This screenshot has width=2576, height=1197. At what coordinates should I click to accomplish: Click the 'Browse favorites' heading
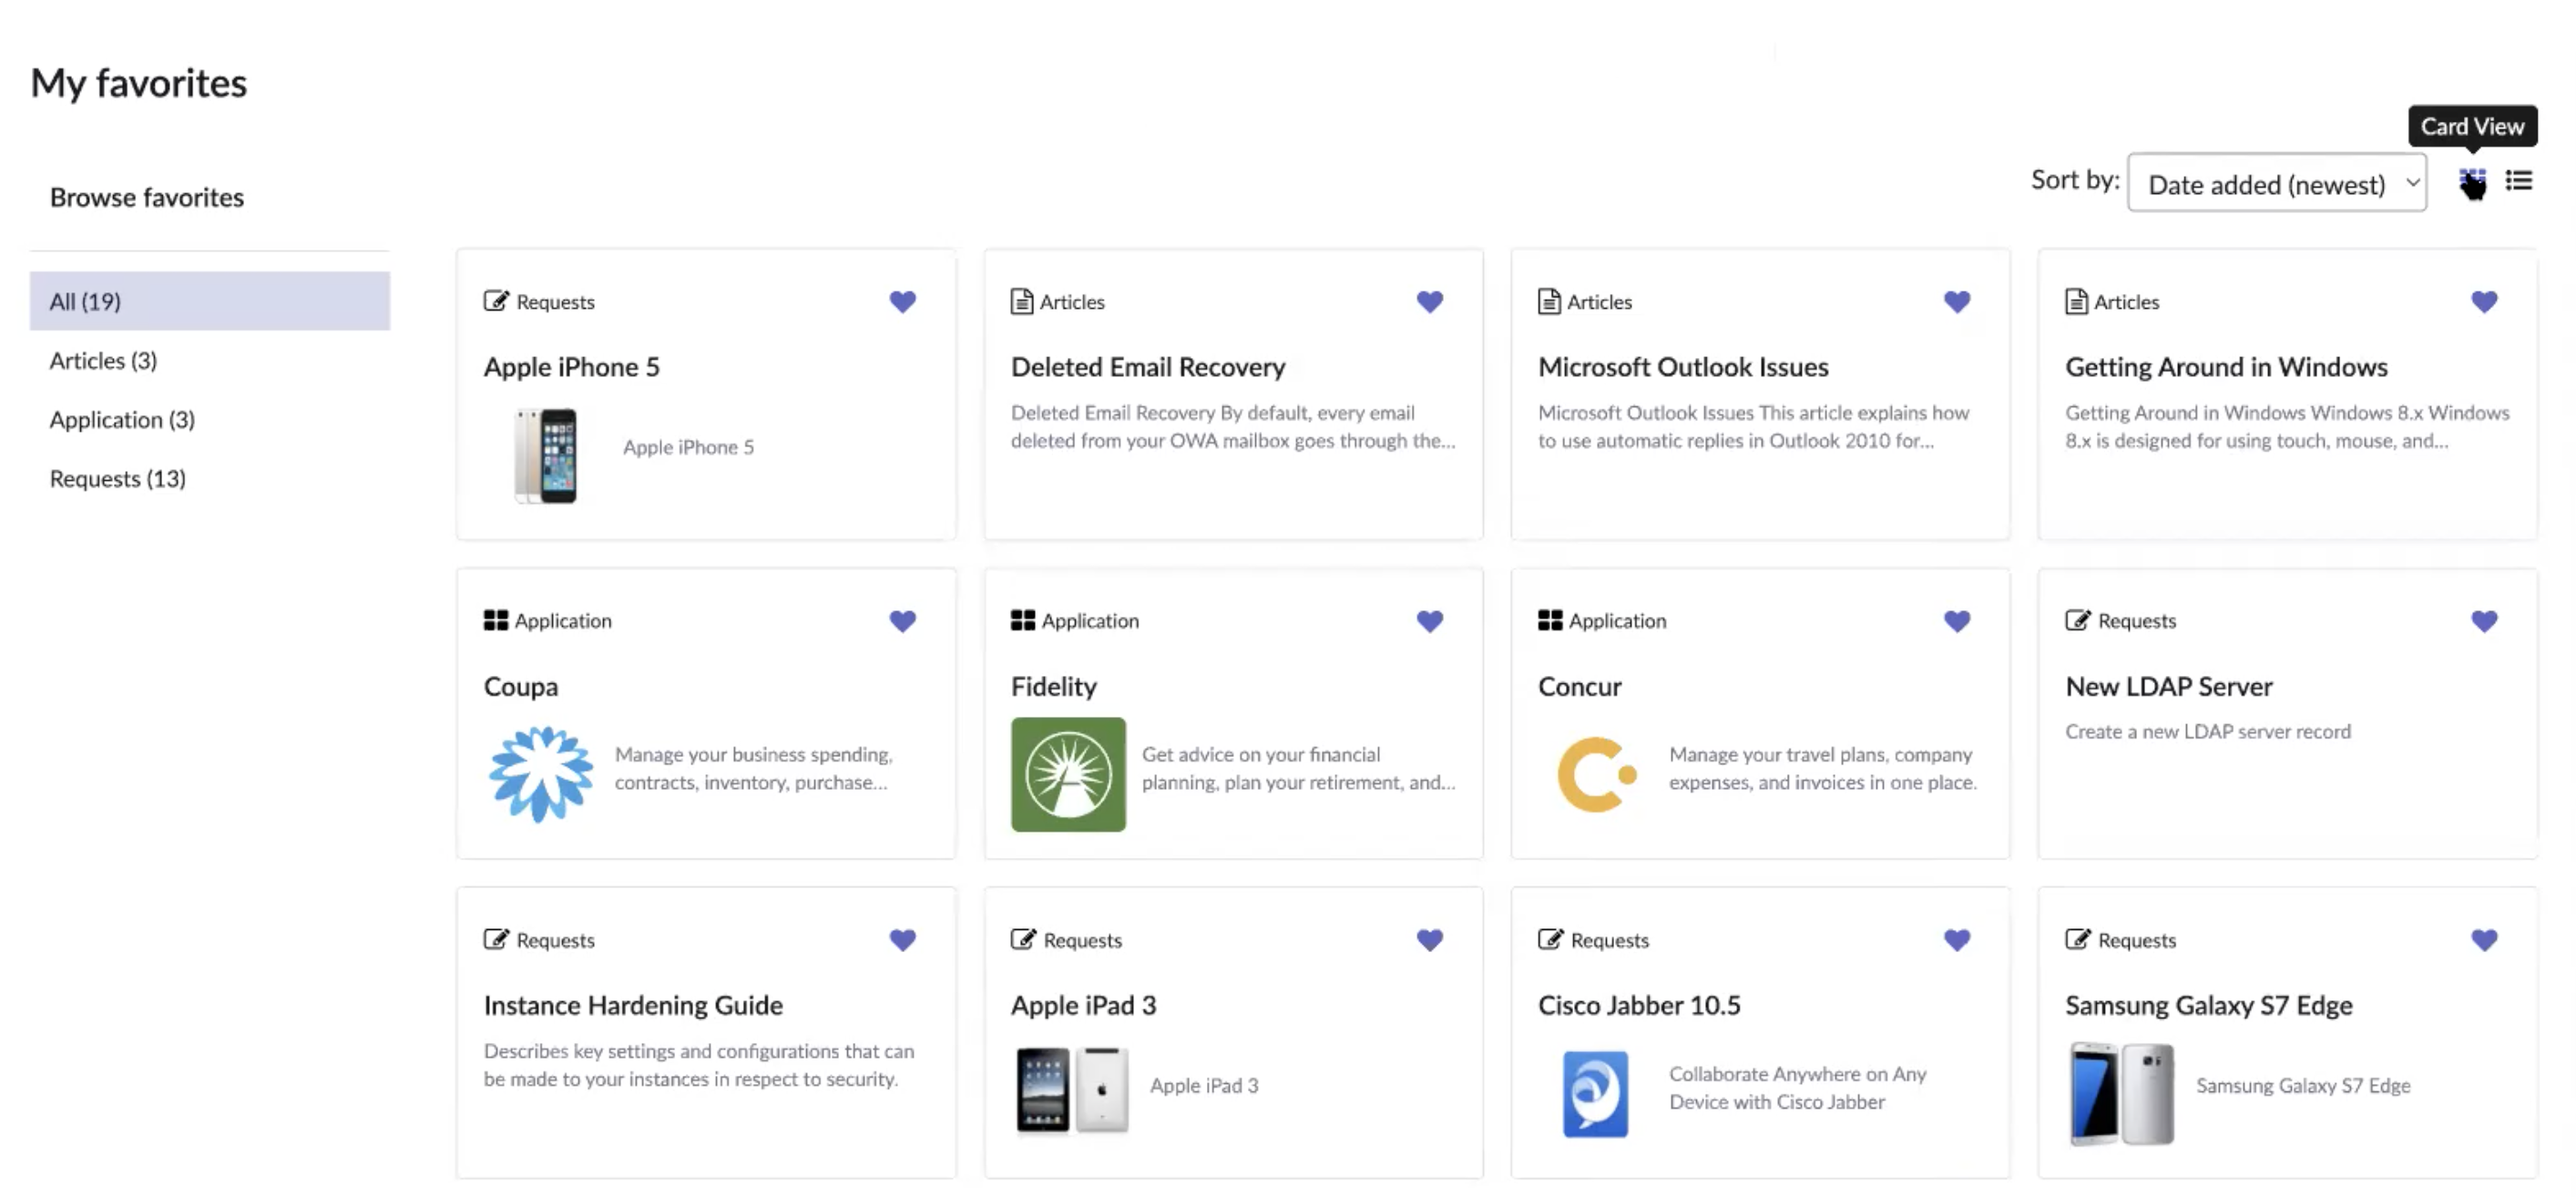147,197
